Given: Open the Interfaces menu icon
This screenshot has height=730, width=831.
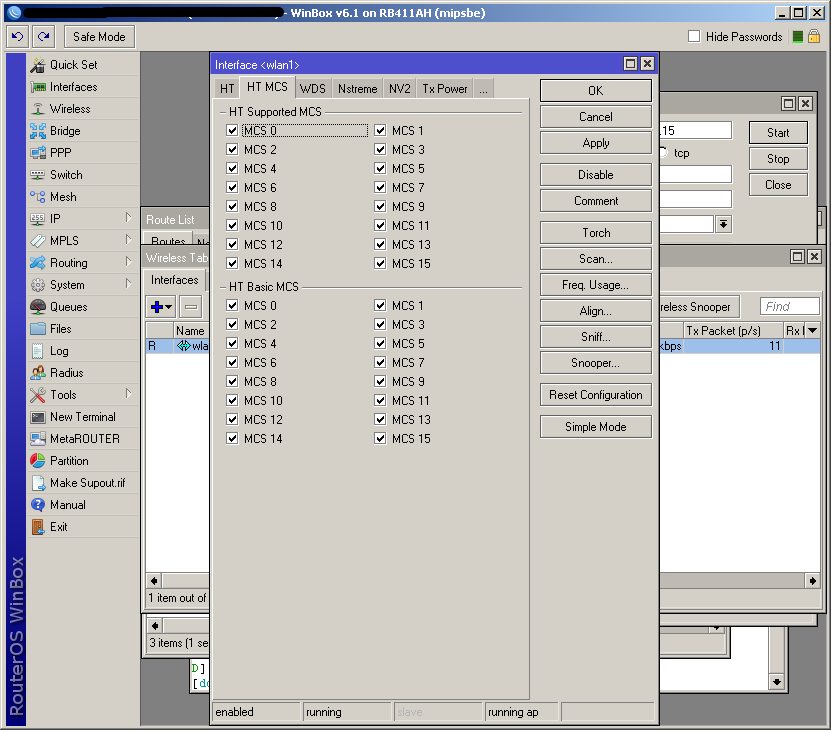Looking at the screenshot, I should (38, 87).
